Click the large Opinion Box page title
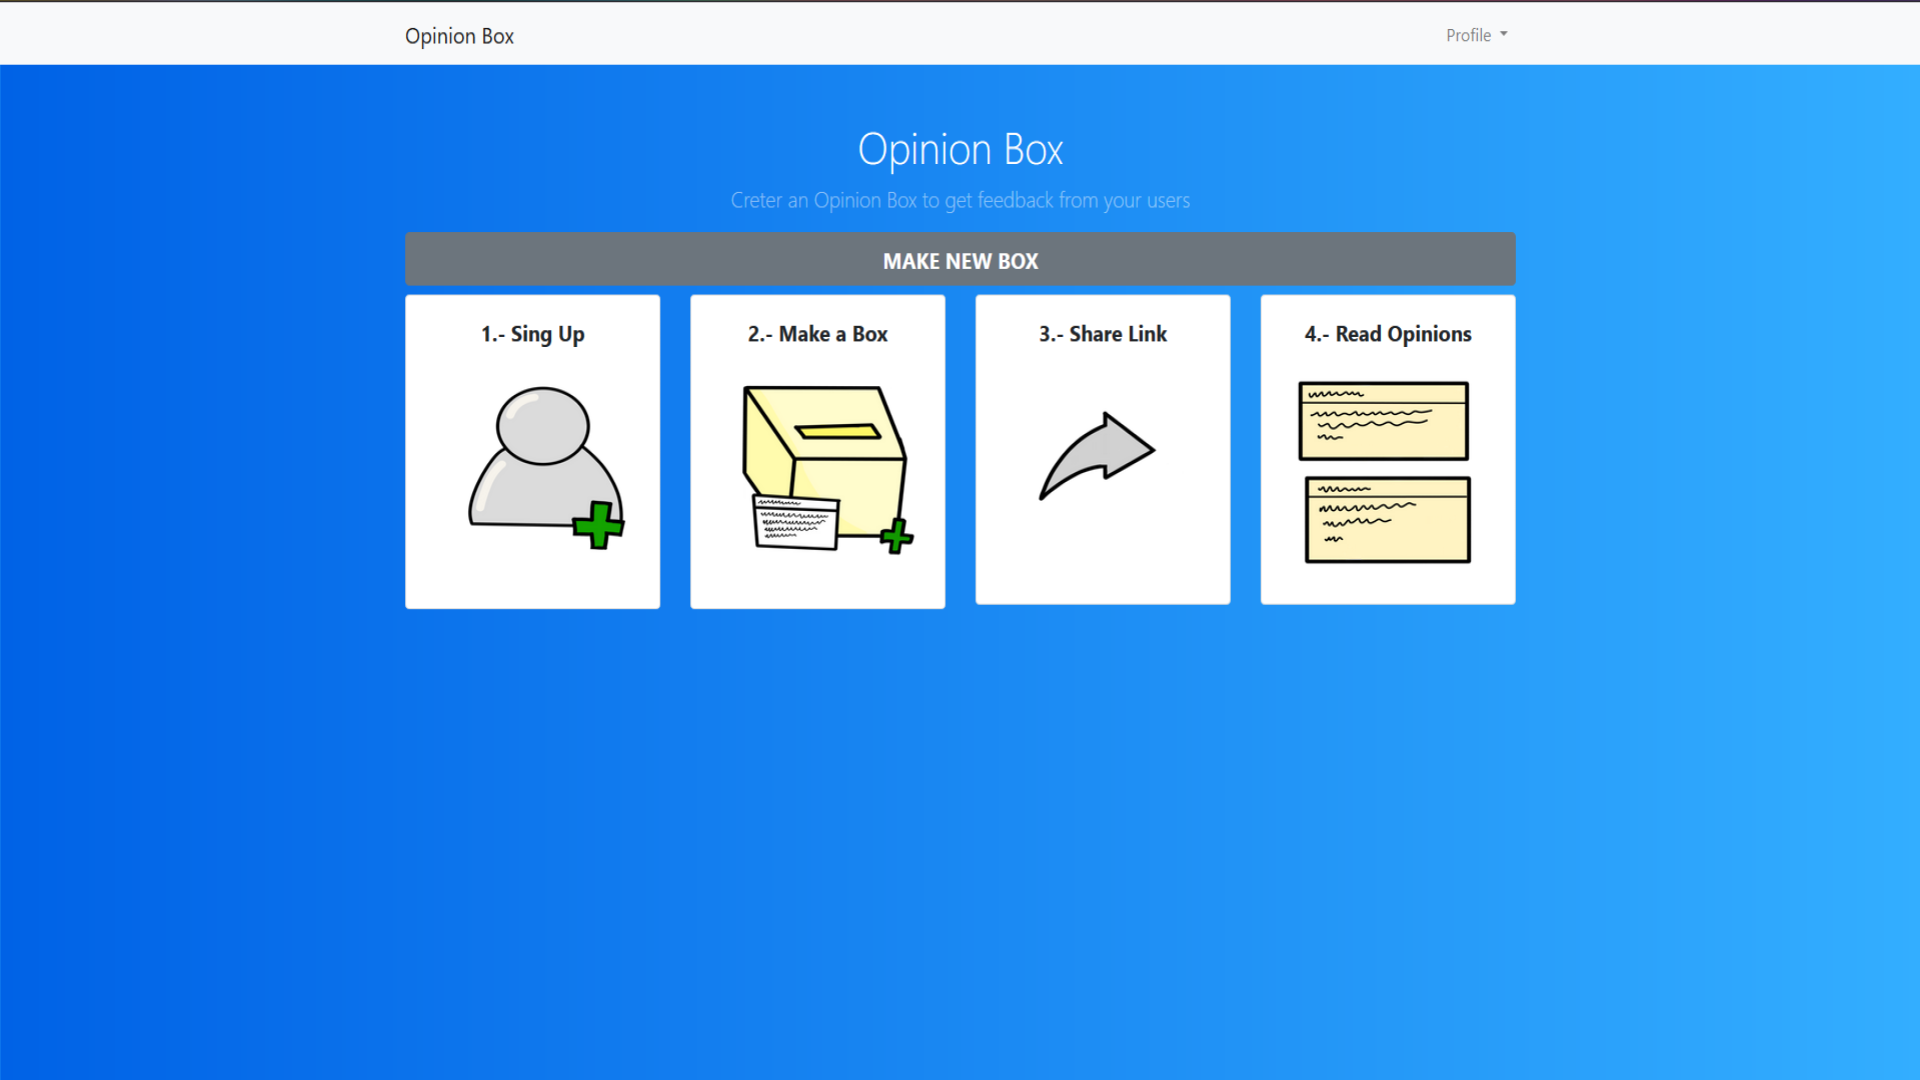The height and width of the screenshot is (1080, 1920). pos(960,150)
